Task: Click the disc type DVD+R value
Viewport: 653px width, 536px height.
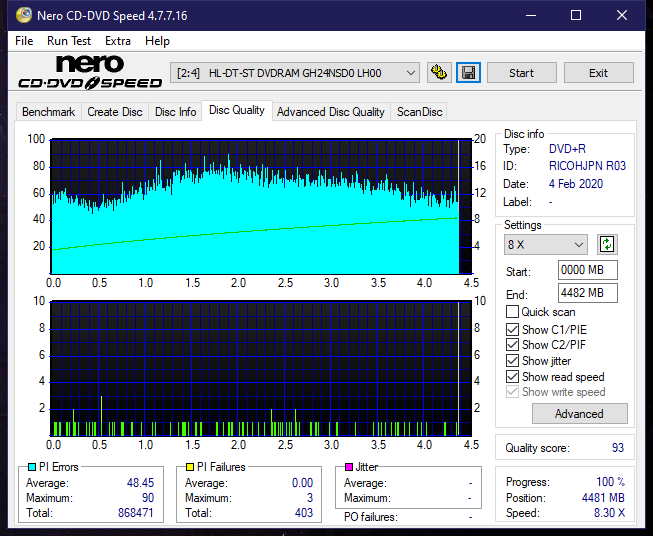Action: point(567,149)
